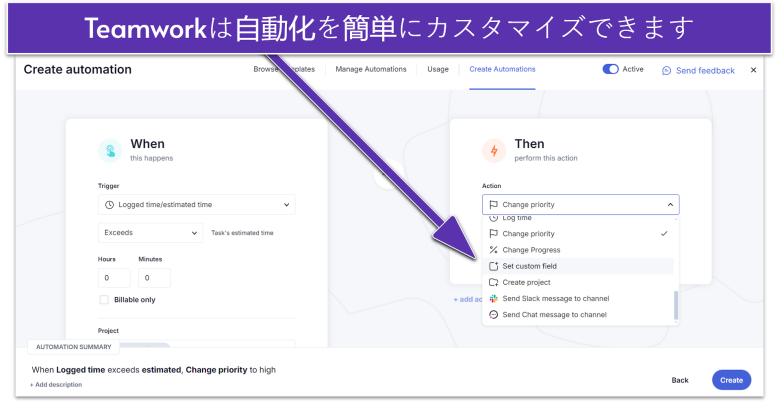This screenshot has height=402, width=780.
Task: Click the checkmark beside Change priority
Action: point(664,234)
